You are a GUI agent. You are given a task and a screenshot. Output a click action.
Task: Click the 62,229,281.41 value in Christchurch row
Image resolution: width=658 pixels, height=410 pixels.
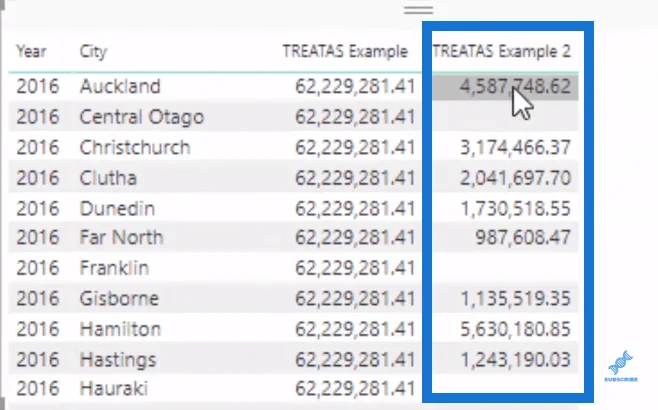(355, 148)
